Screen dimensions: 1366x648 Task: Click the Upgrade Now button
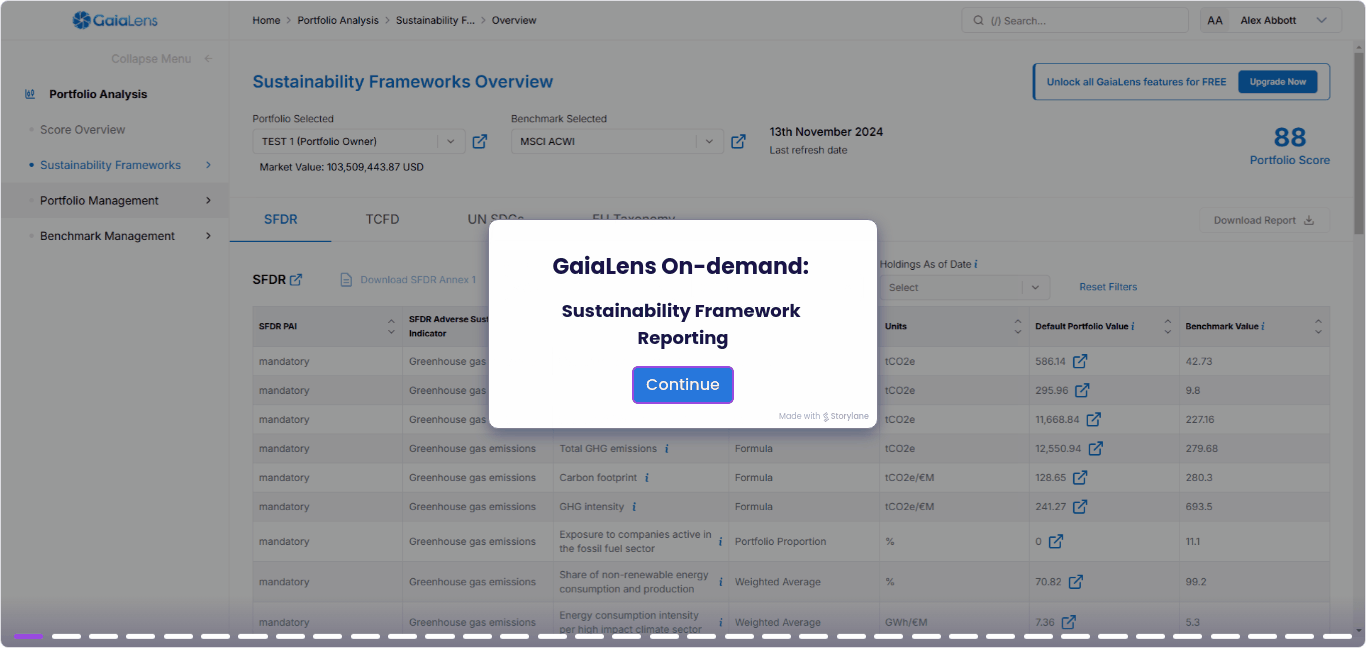[x=1277, y=82]
